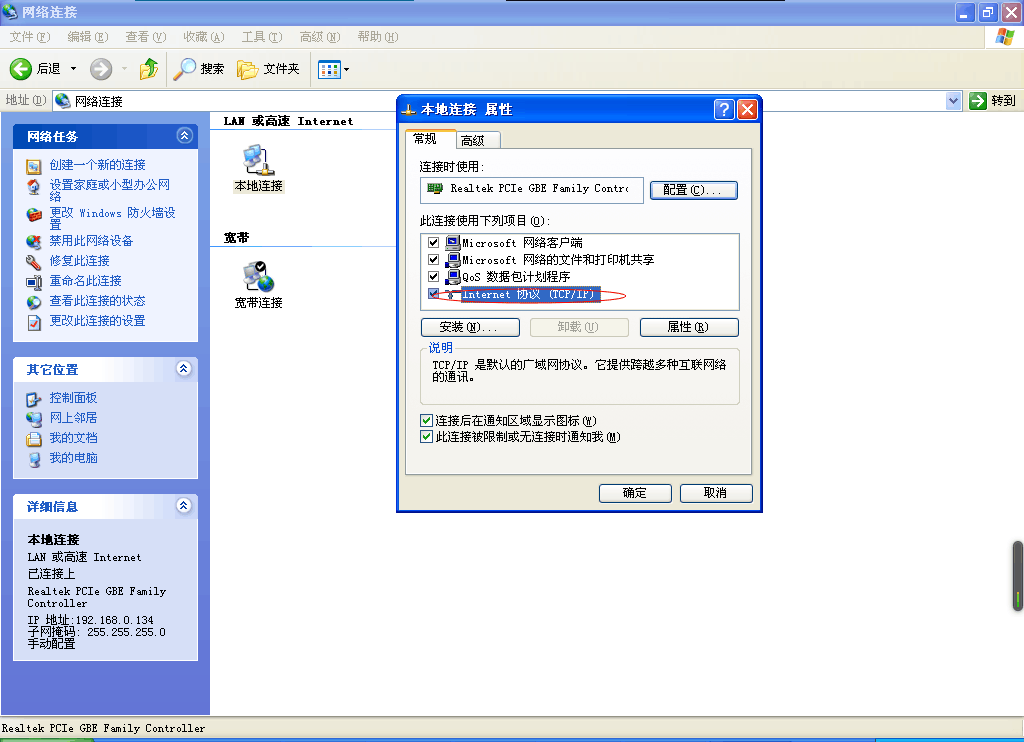Click the 修复此连接 wrench icon

(33, 262)
